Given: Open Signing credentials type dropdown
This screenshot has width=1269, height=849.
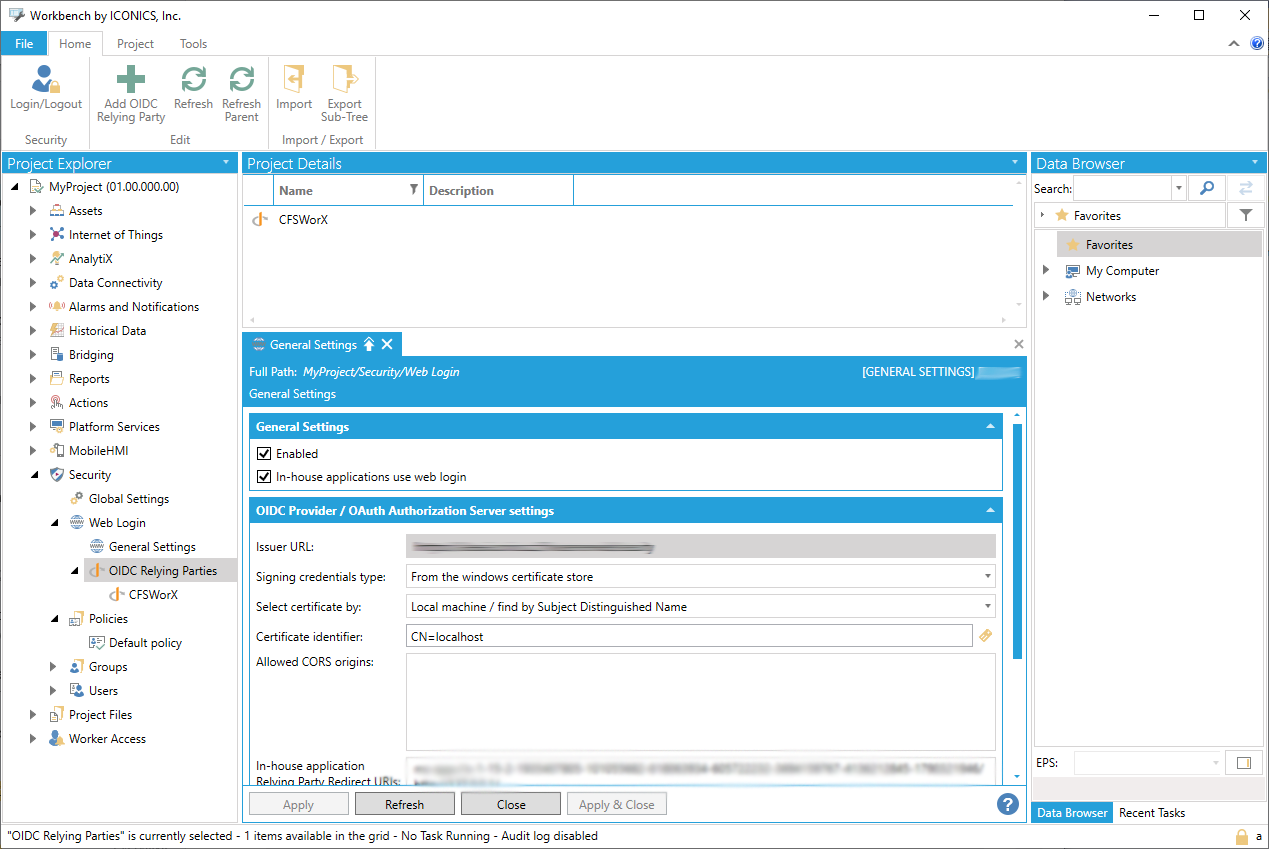Looking at the screenshot, I should (x=700, y=577).
